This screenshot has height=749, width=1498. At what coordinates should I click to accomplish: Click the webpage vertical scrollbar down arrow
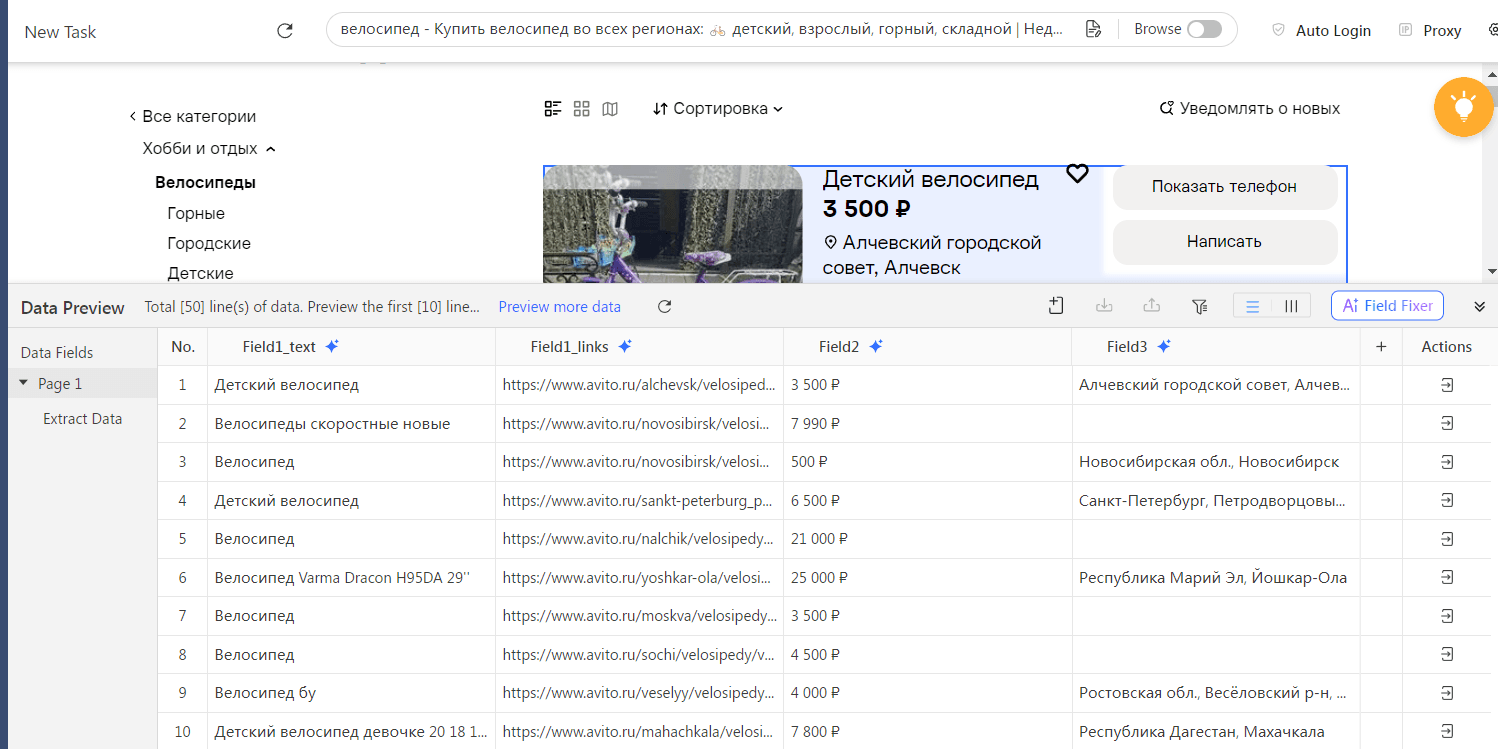pos(1491,271)
